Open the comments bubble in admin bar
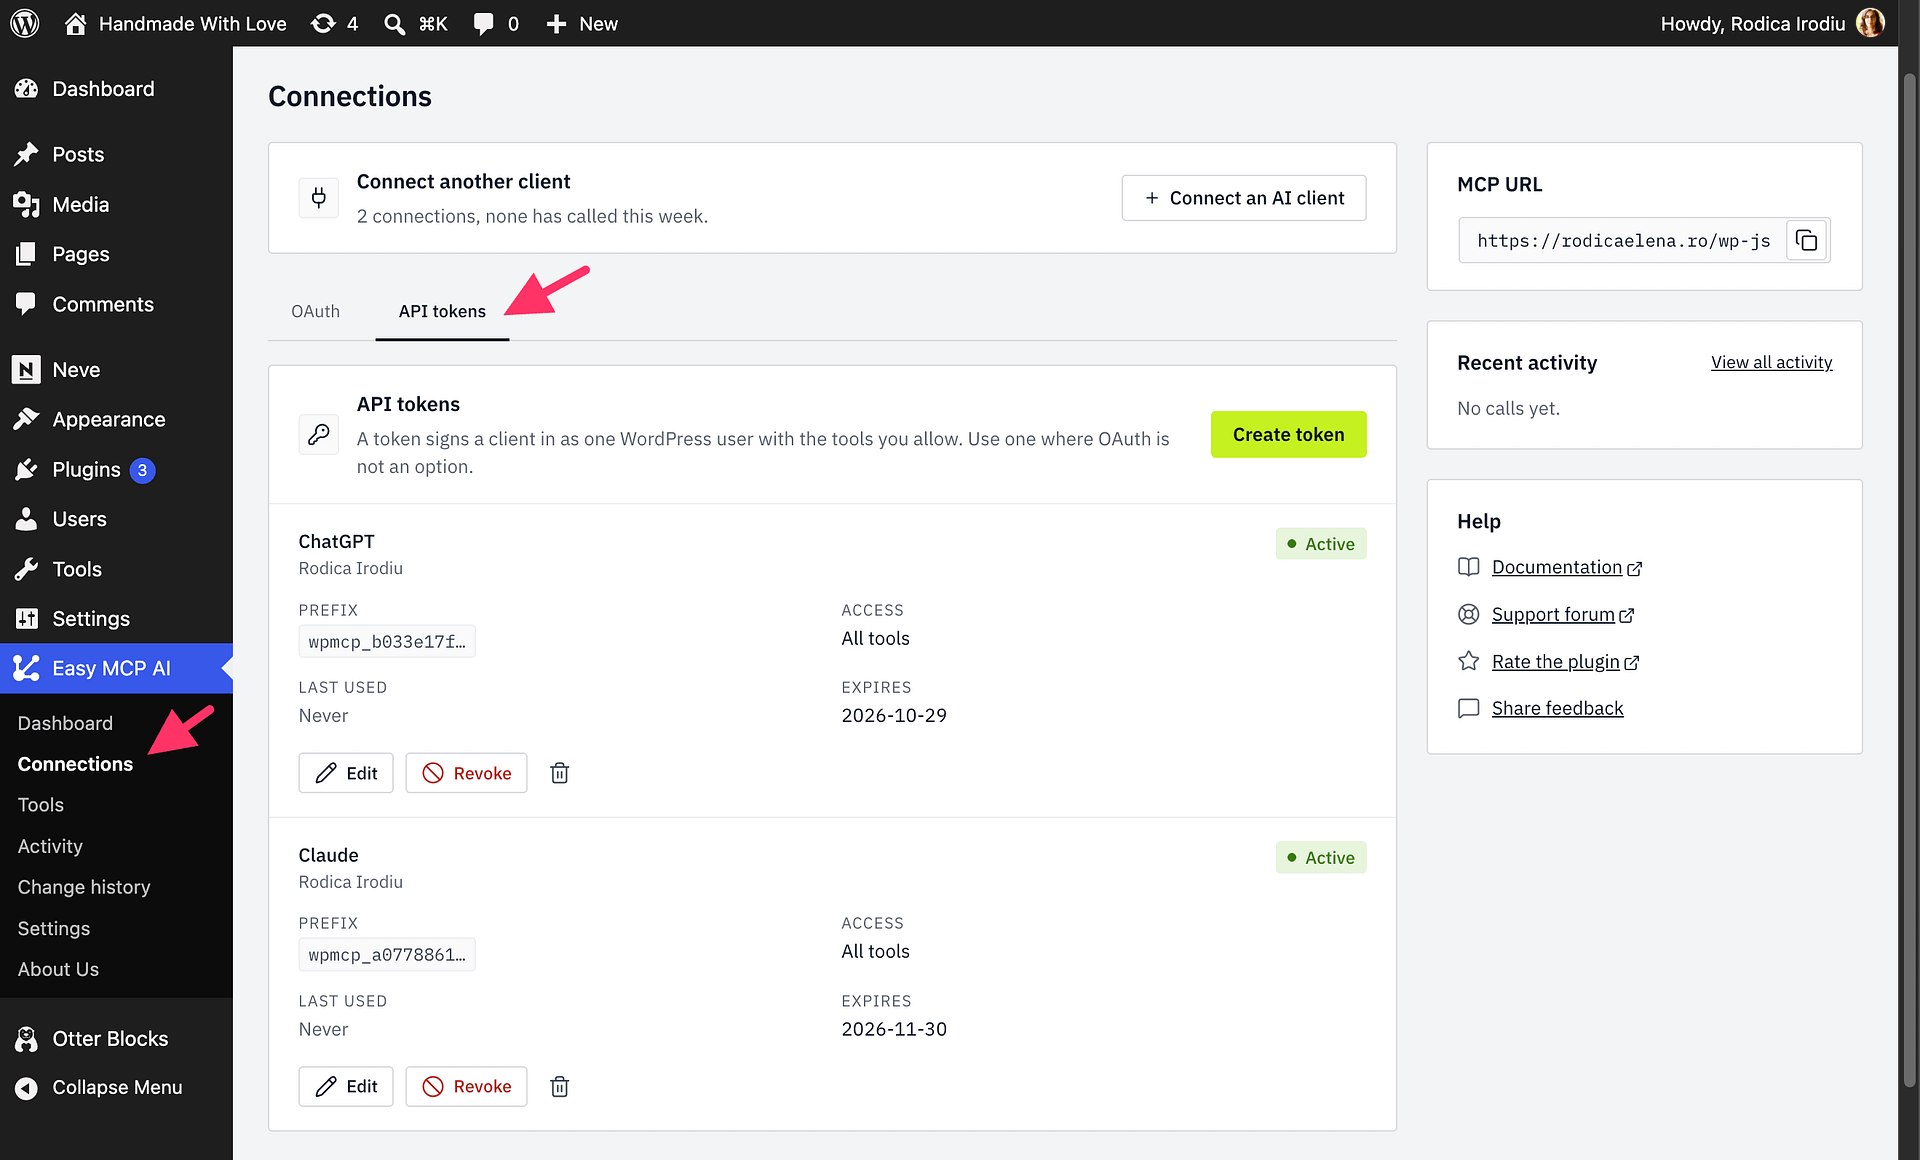1920x1160 pixels. click(496, 23)
